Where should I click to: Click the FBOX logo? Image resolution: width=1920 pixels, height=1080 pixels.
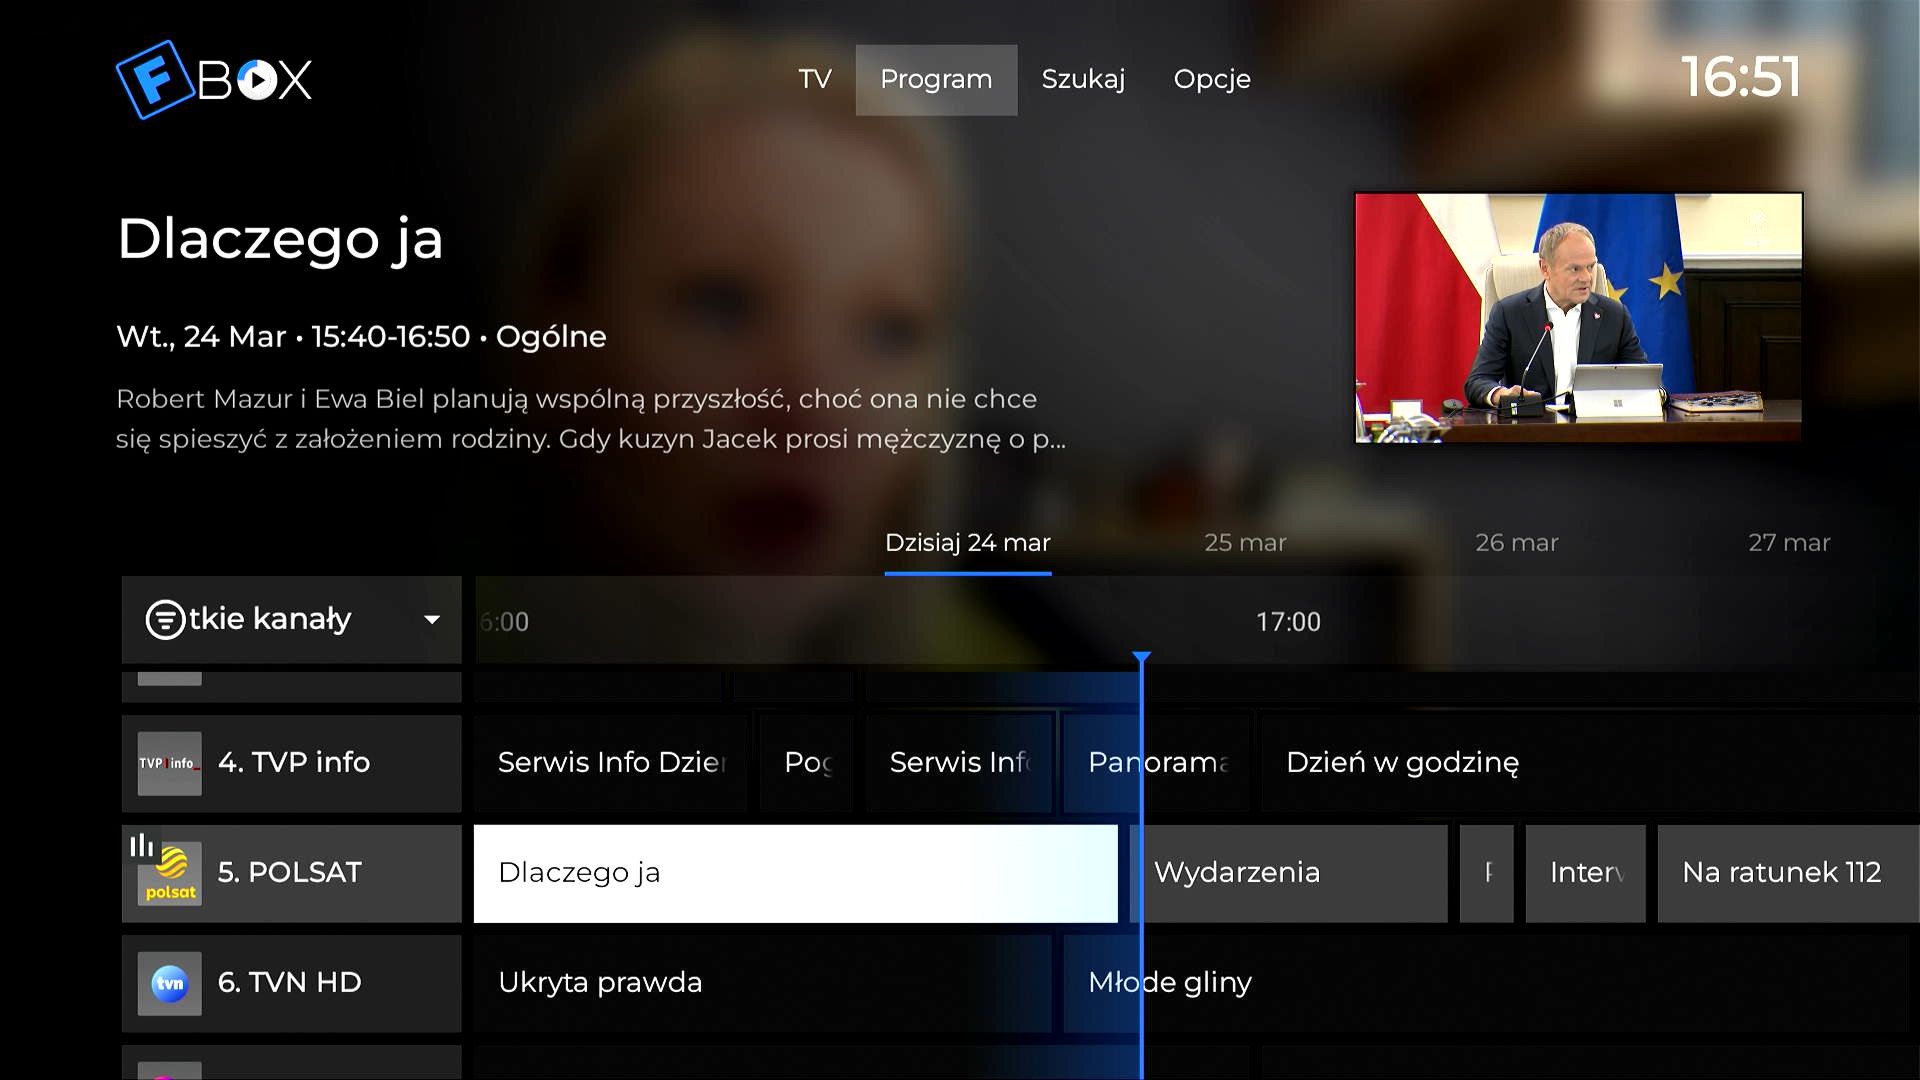[x=214, y=79]
